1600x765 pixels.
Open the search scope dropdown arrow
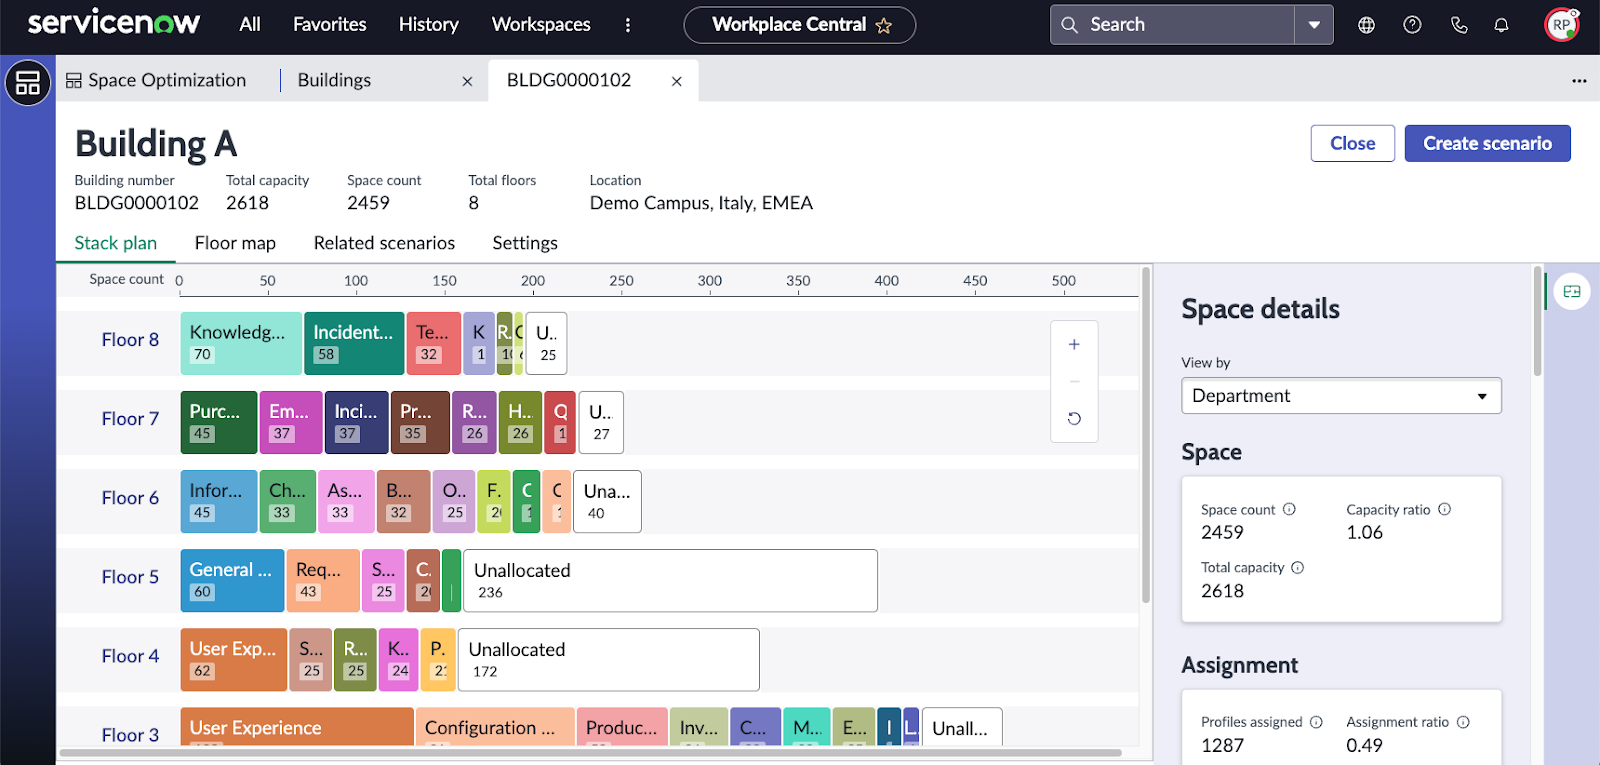pos(1314,25)
